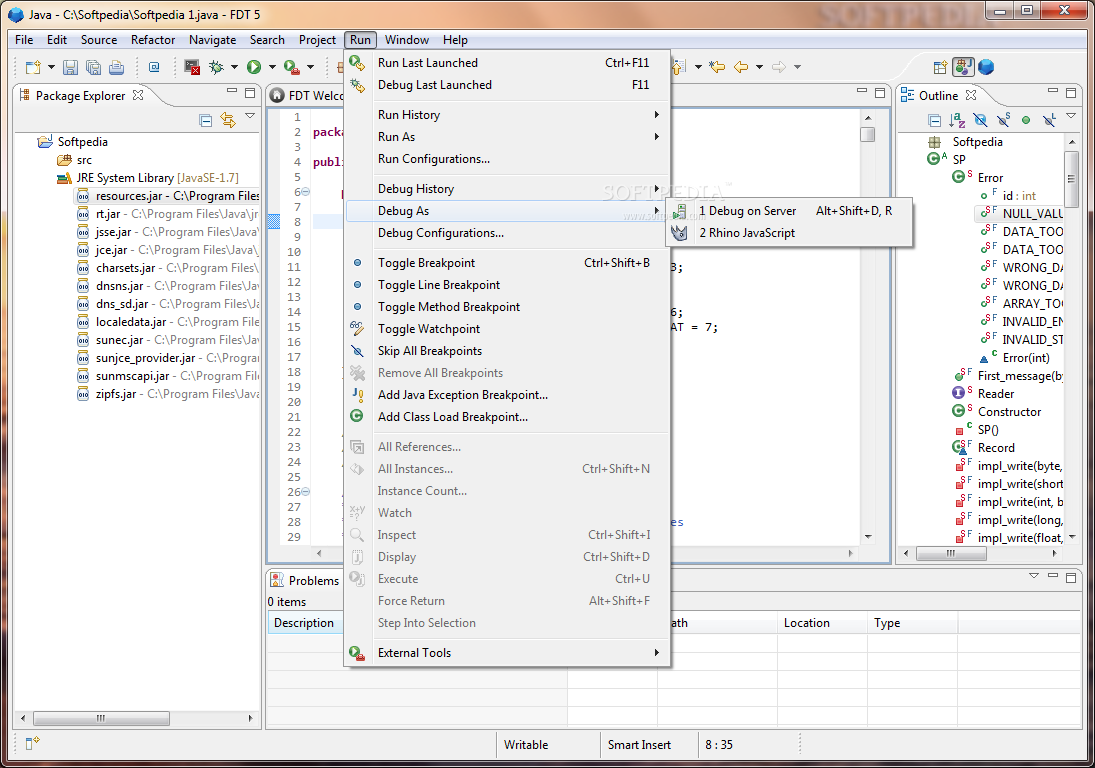1095x768 pixels.
Task: Open the Debug button dropdown arrow
Action: tap(235, 67)
